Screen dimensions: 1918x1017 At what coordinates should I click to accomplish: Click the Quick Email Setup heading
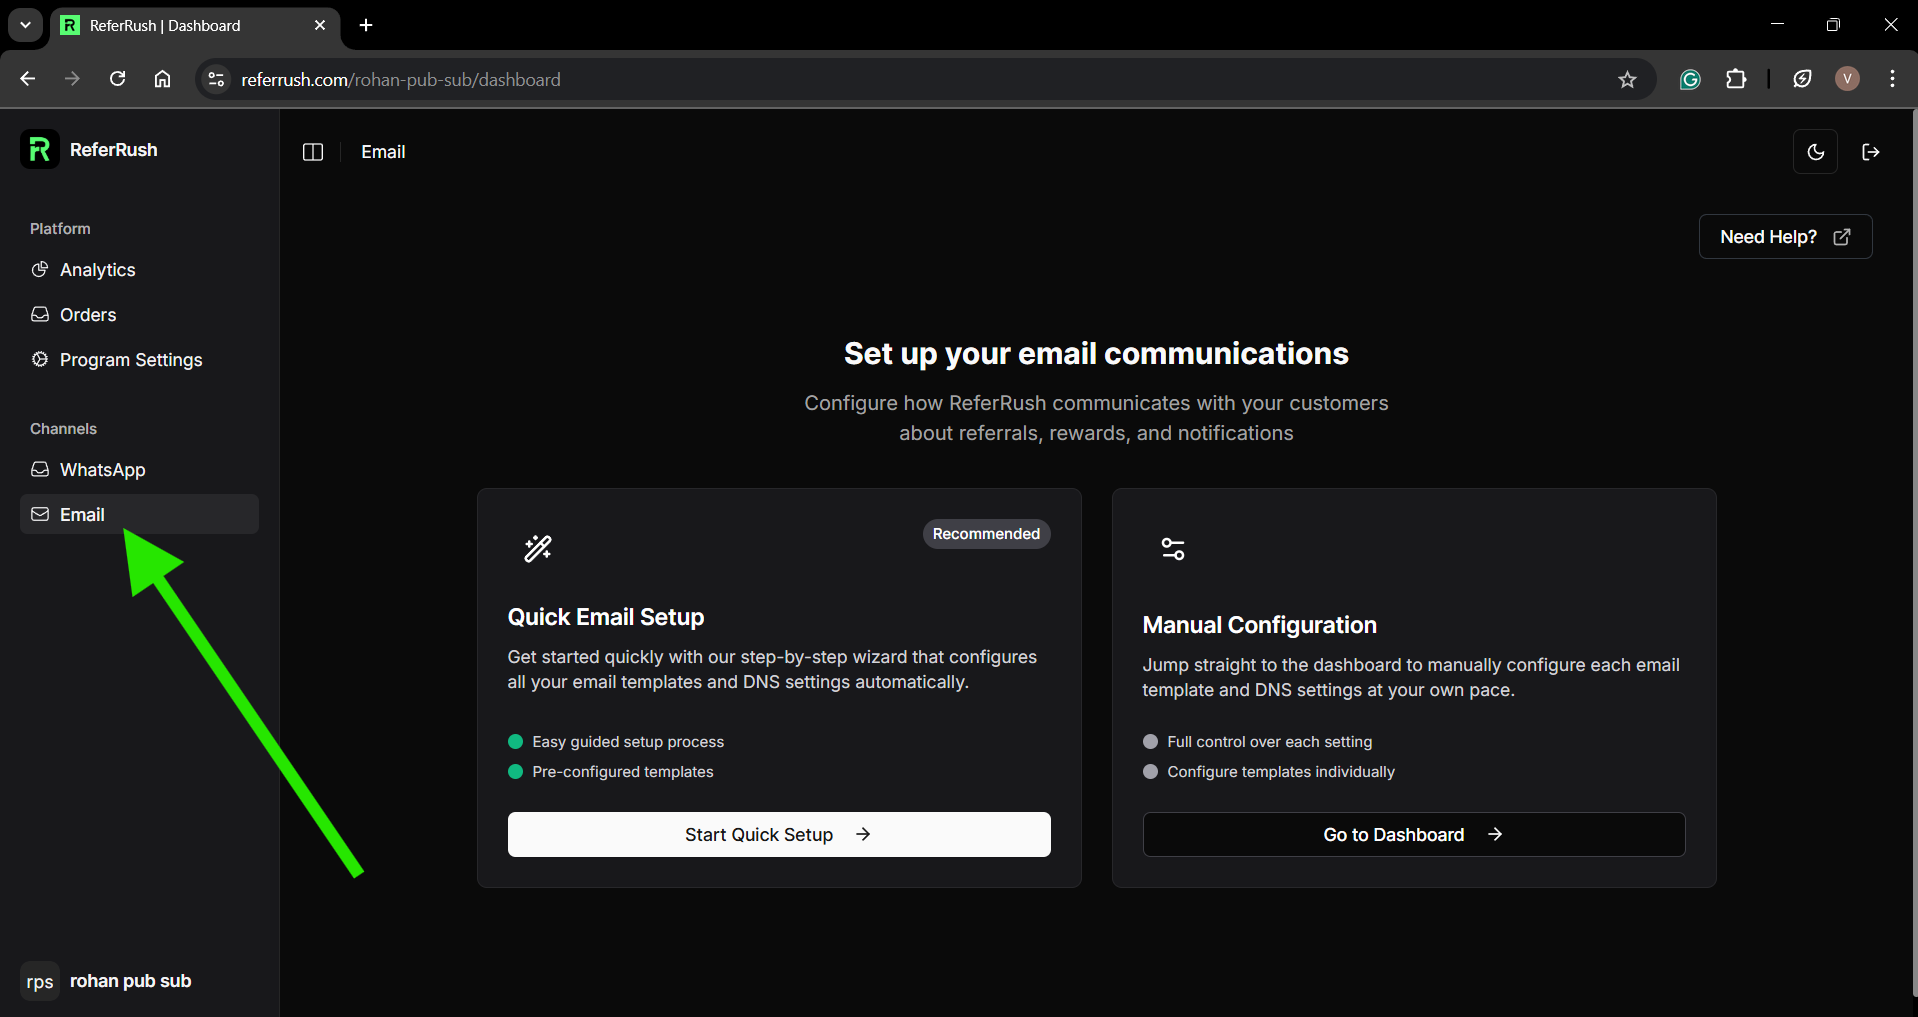[606, 617]
